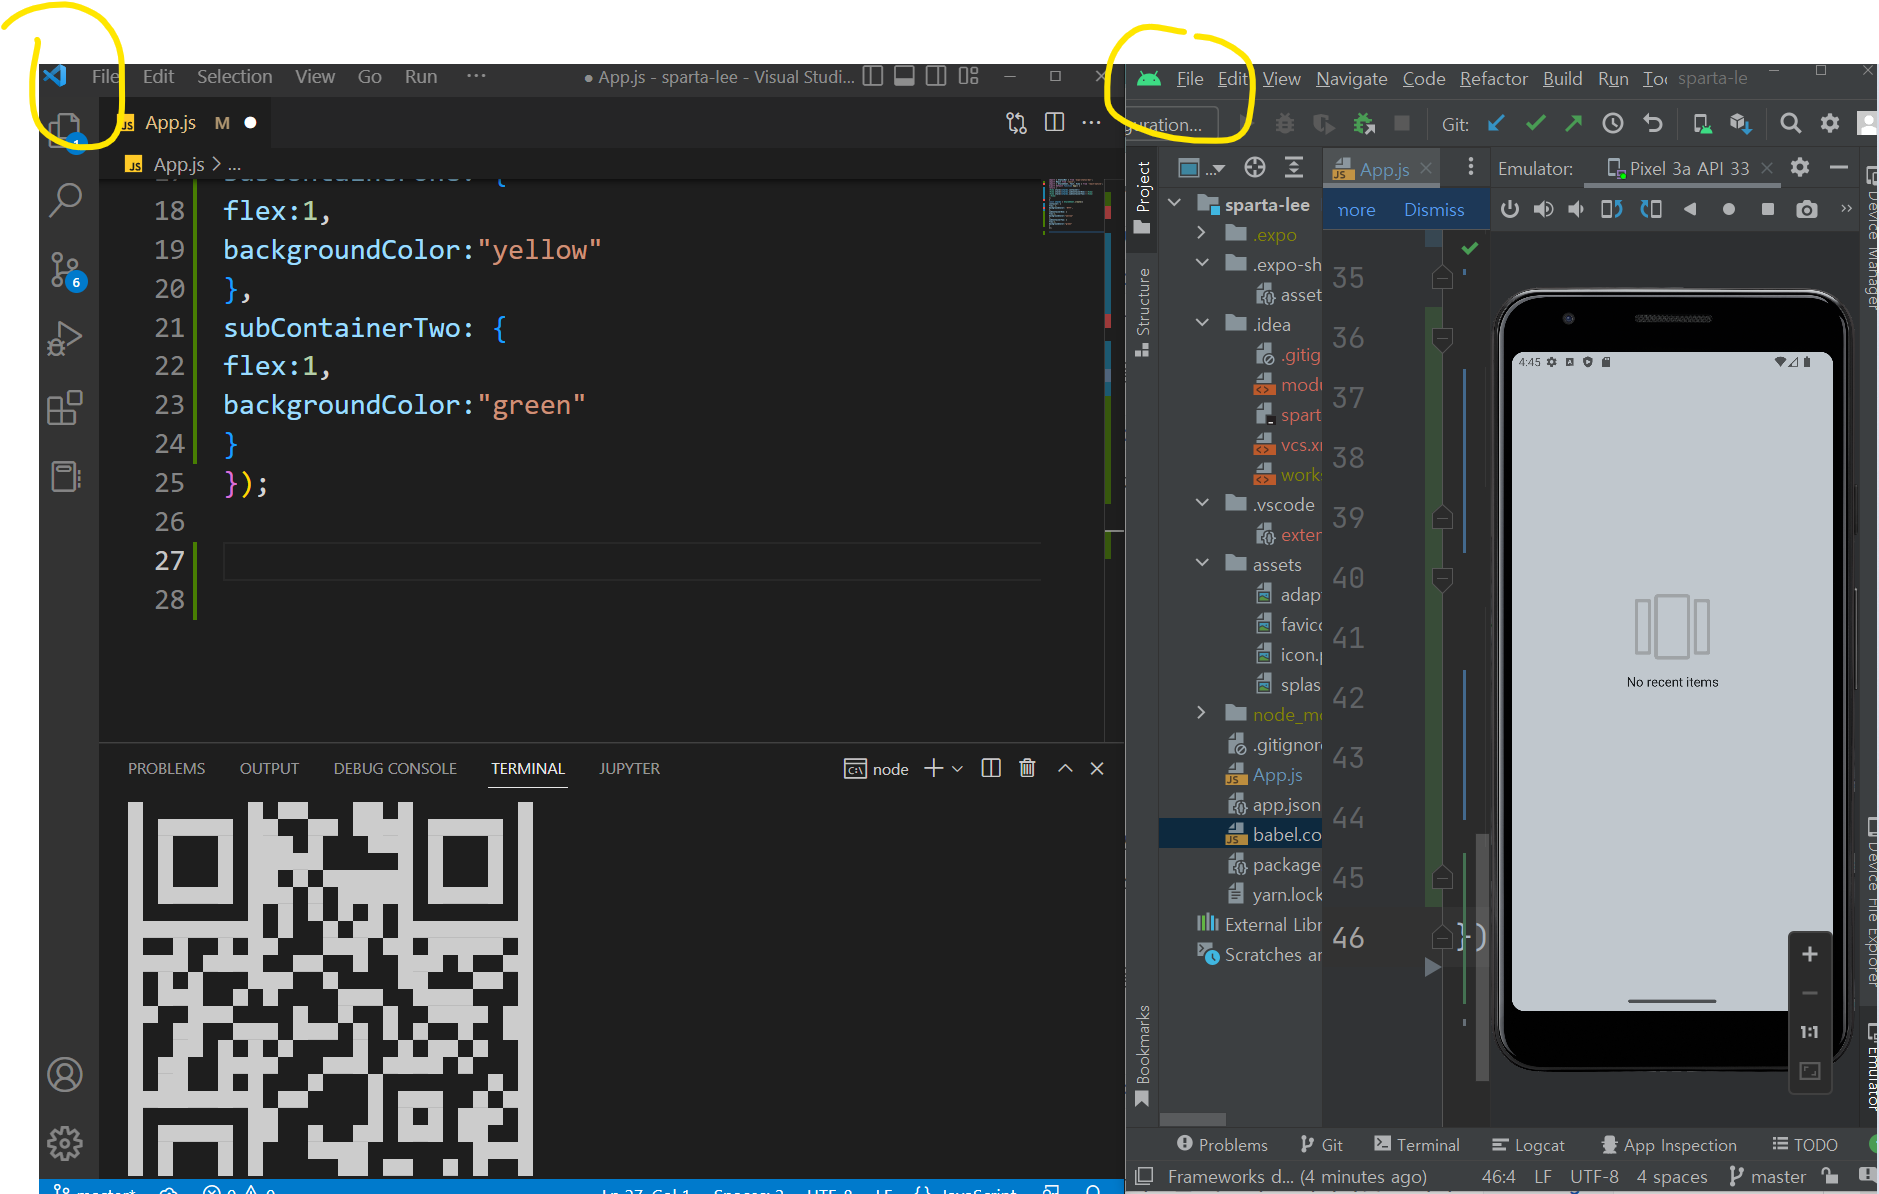Viewport: 1879px width, 1194px height.
Task: Collapse the .vscode folder
Action: coord(1202,504)
